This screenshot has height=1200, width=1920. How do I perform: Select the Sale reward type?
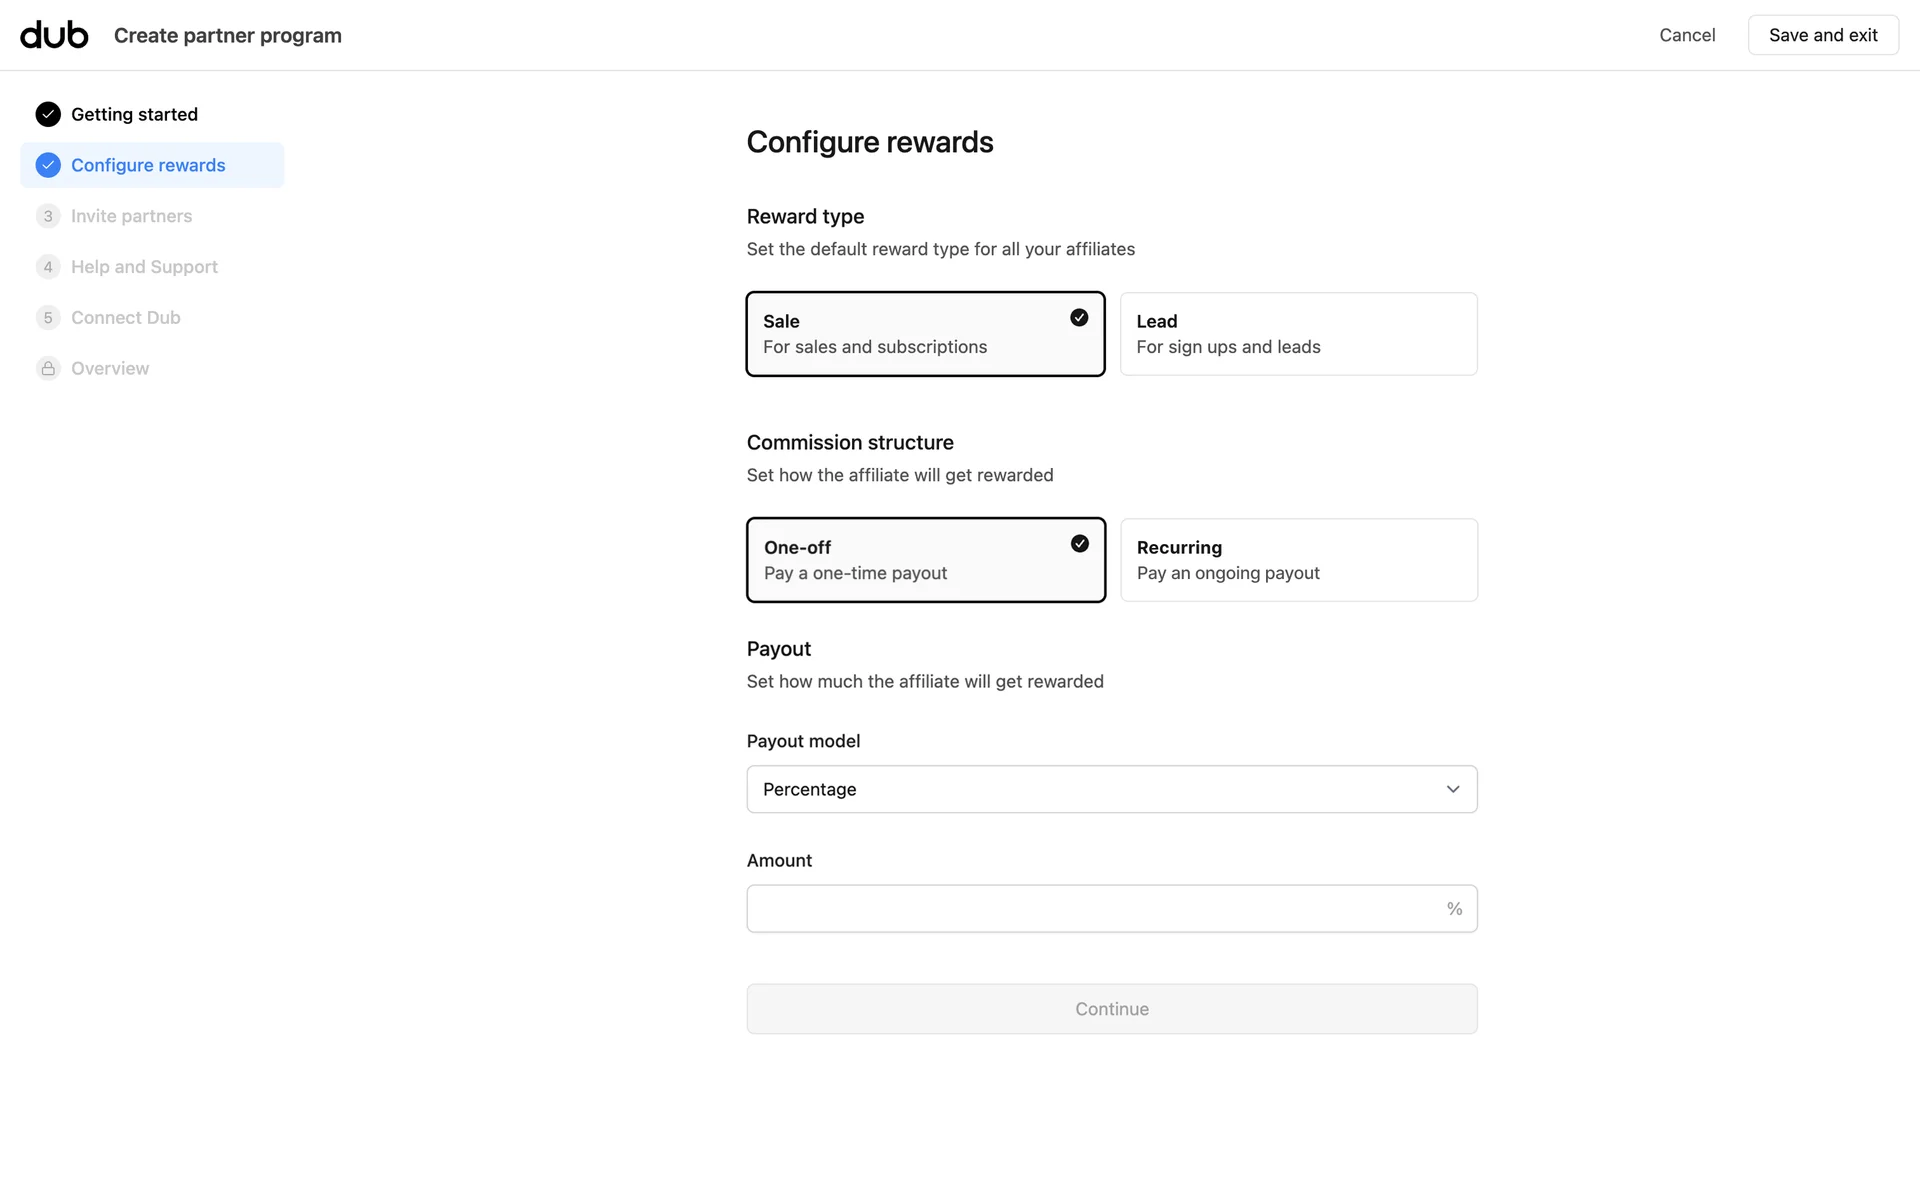pyautogui.click(x=925, y=334)
